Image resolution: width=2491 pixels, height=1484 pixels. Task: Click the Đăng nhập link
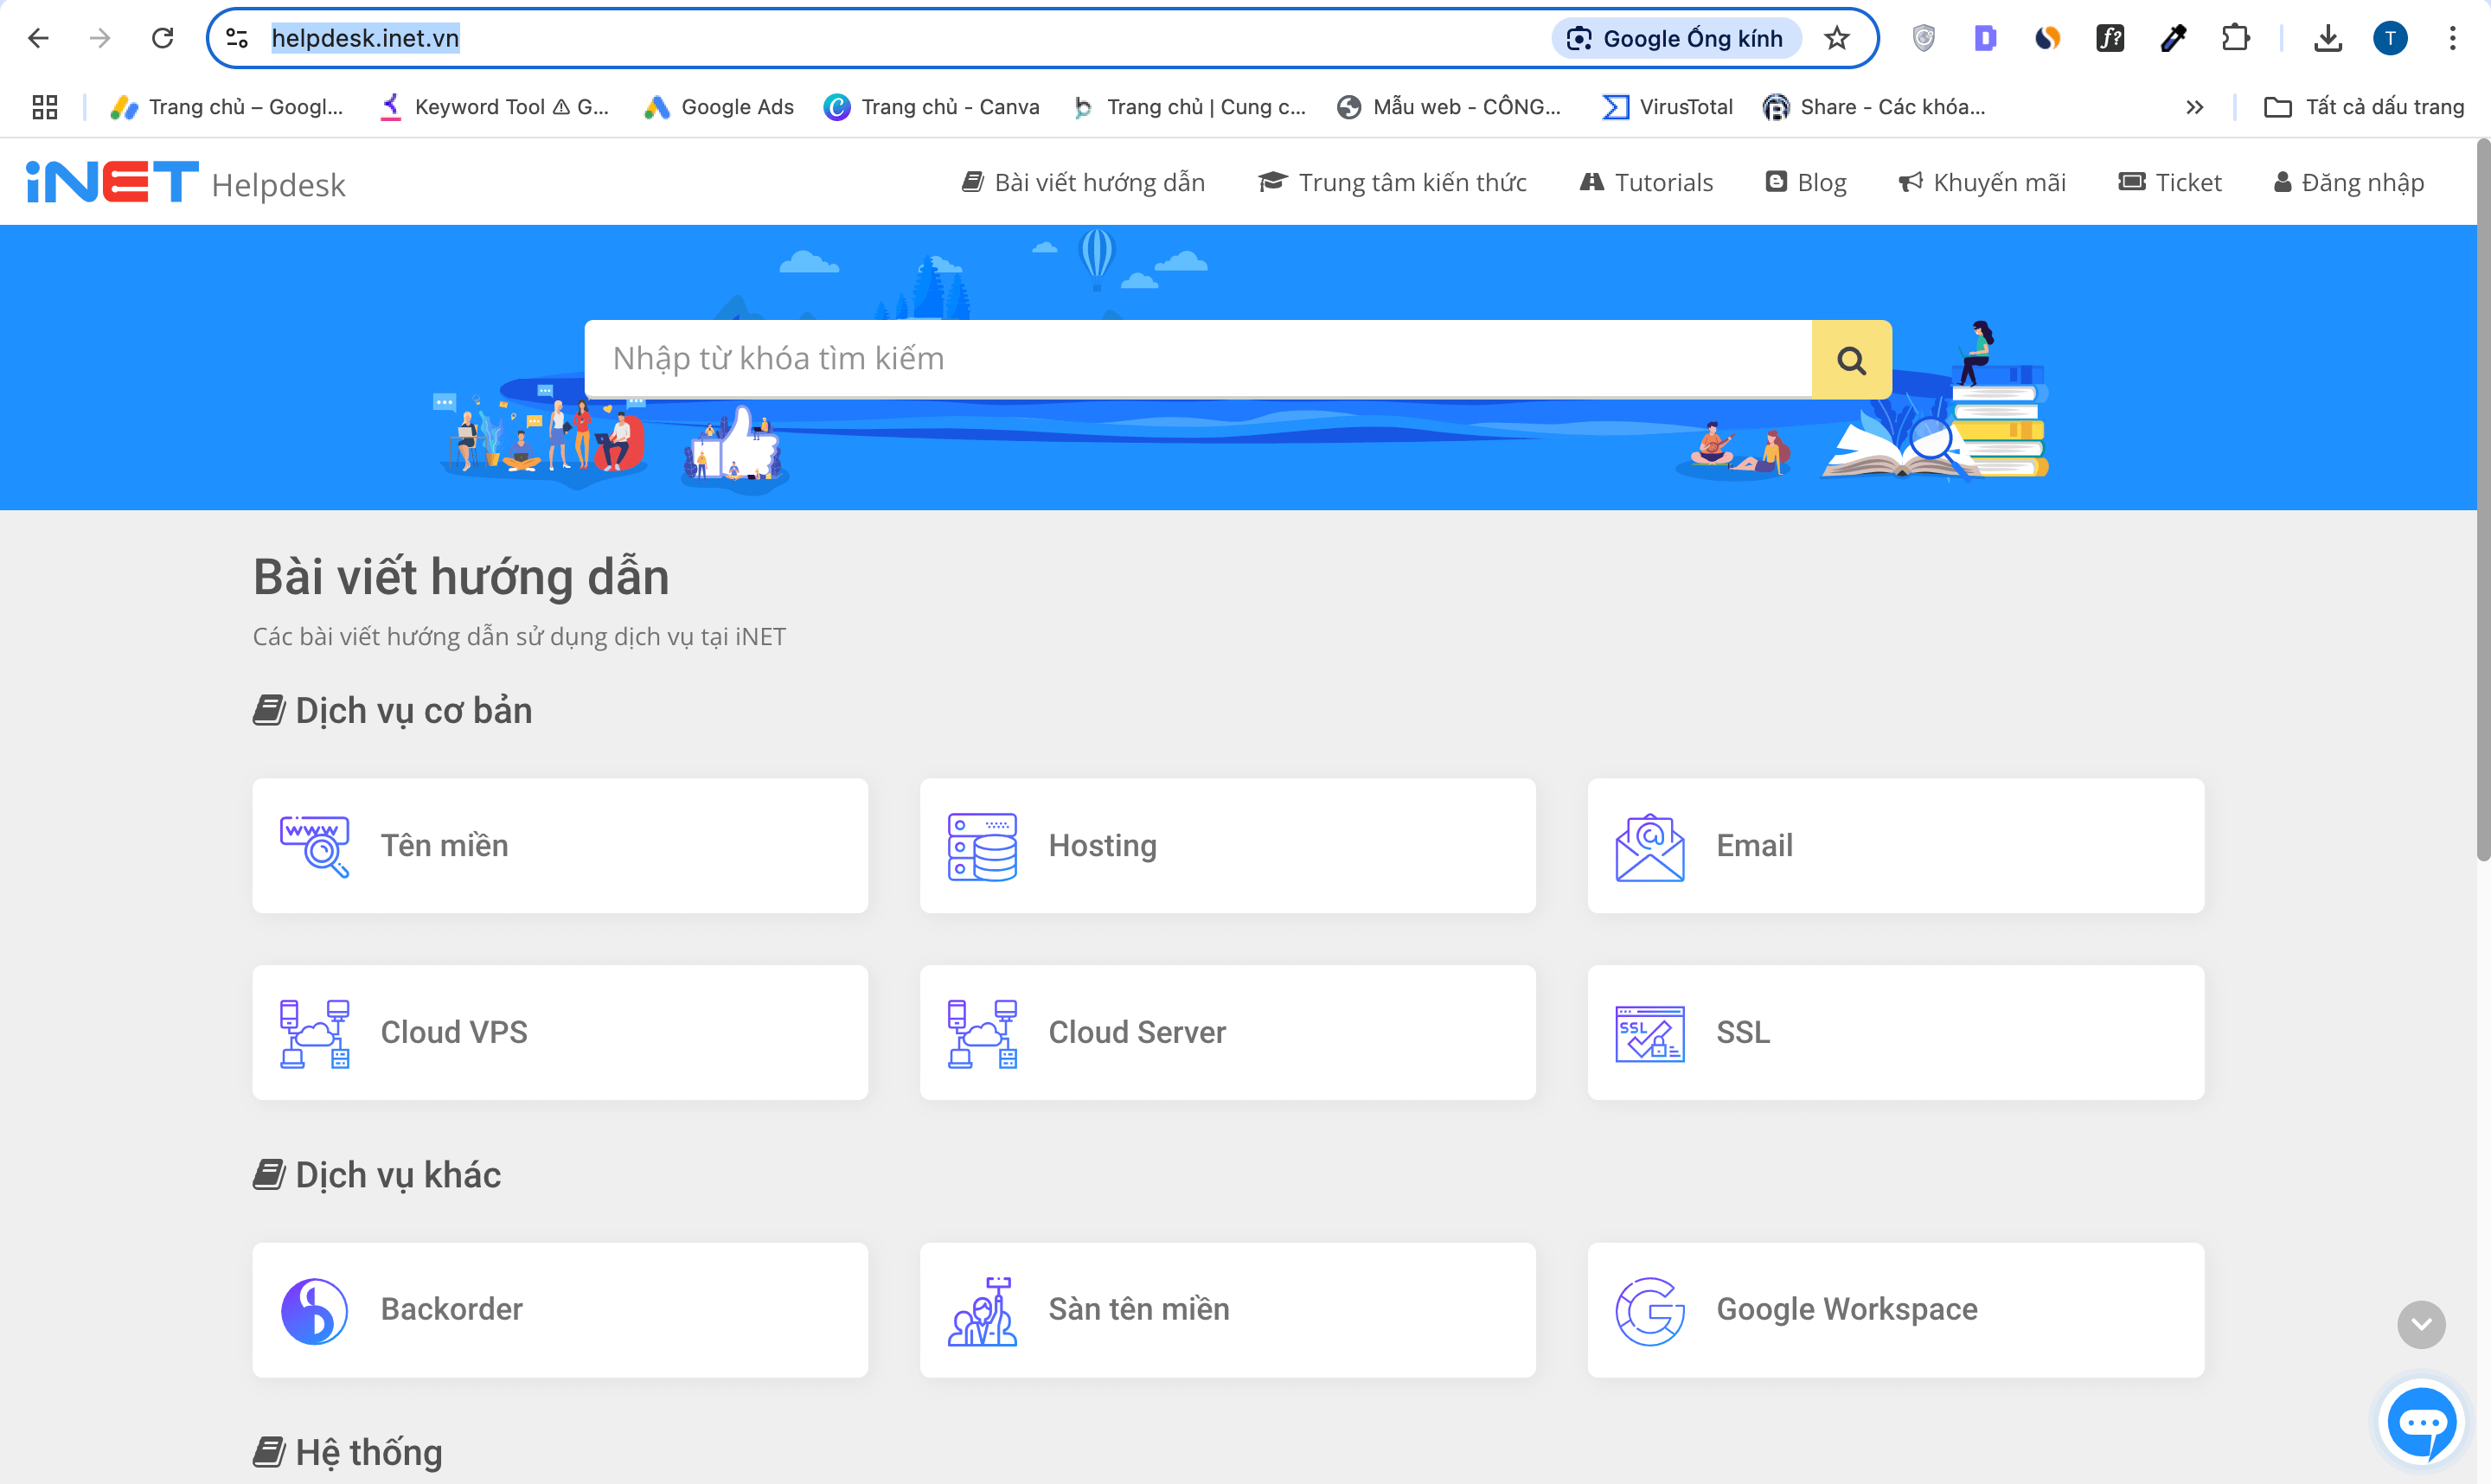pos(2349,181)
